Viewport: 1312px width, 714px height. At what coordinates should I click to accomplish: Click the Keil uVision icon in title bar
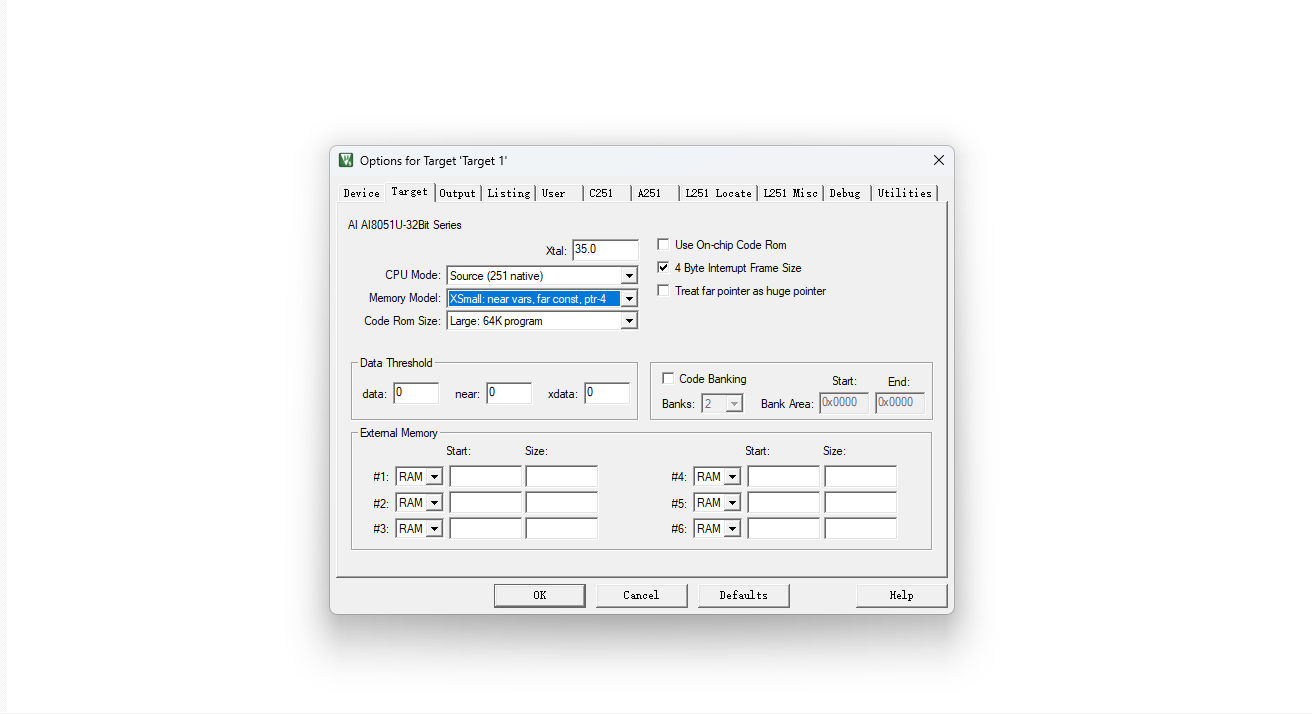point(346,160)
